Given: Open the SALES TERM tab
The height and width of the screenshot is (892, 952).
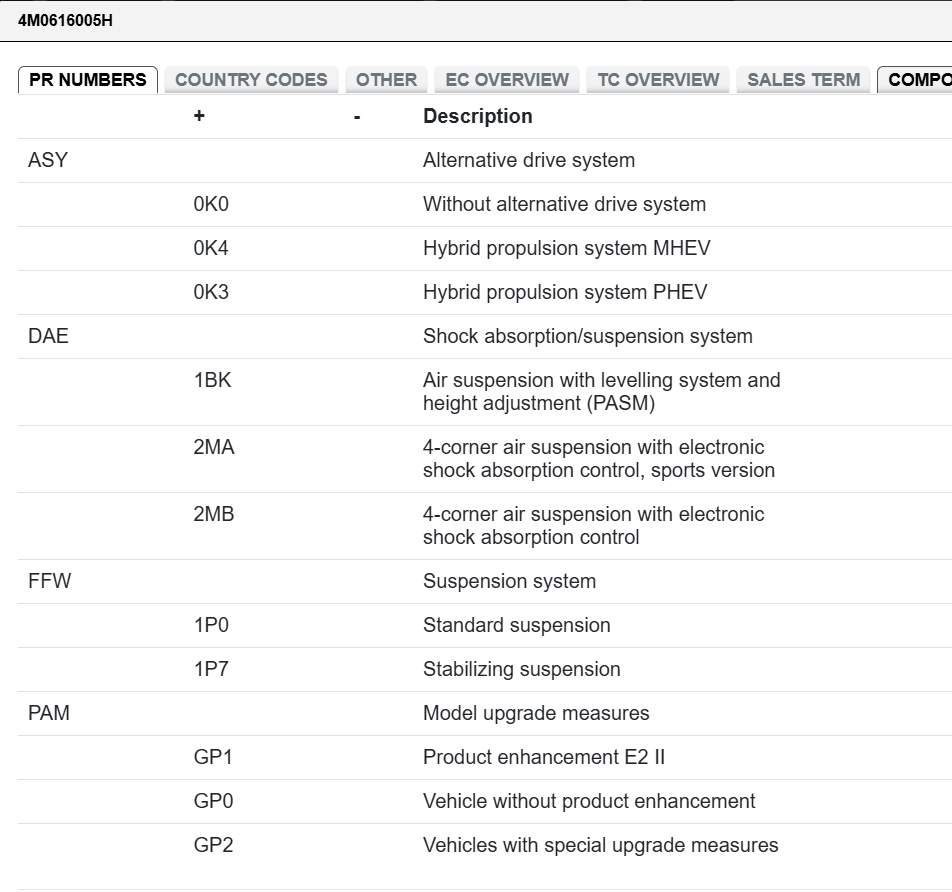Looking at the screenshot, I should point(803,80).
